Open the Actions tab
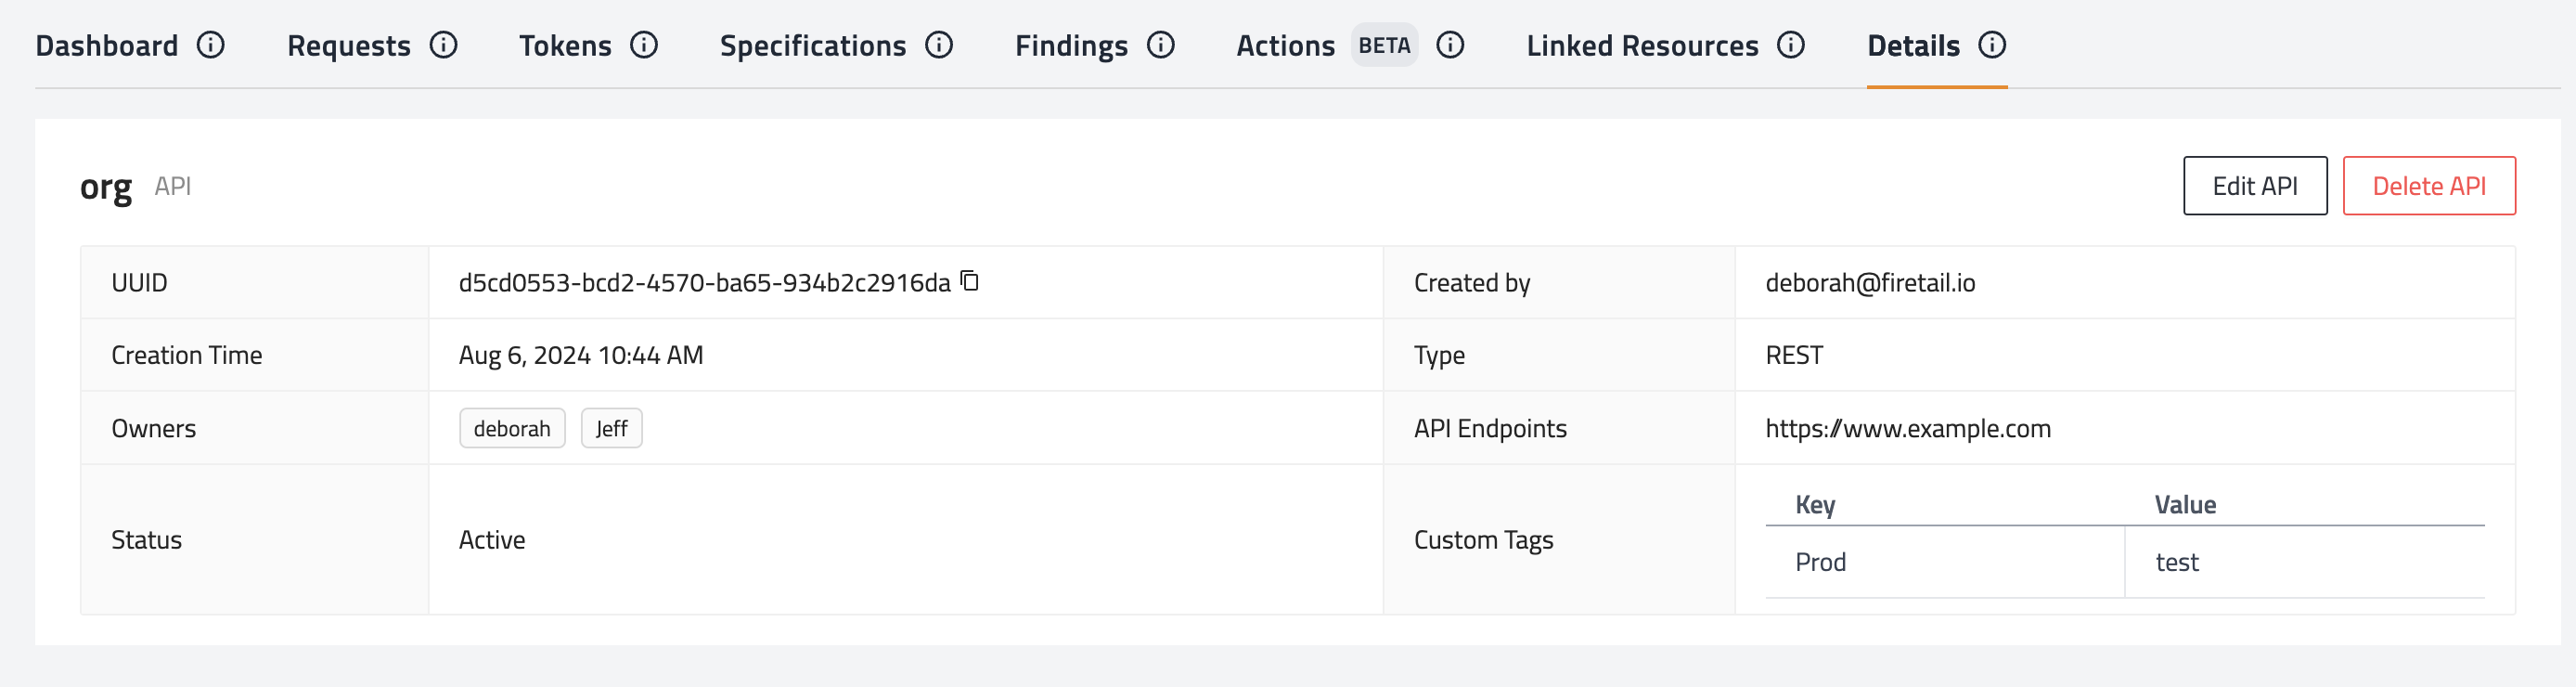Image resolution: width=2576 pixels, height=687 pixels. (x=1285, y=46)
